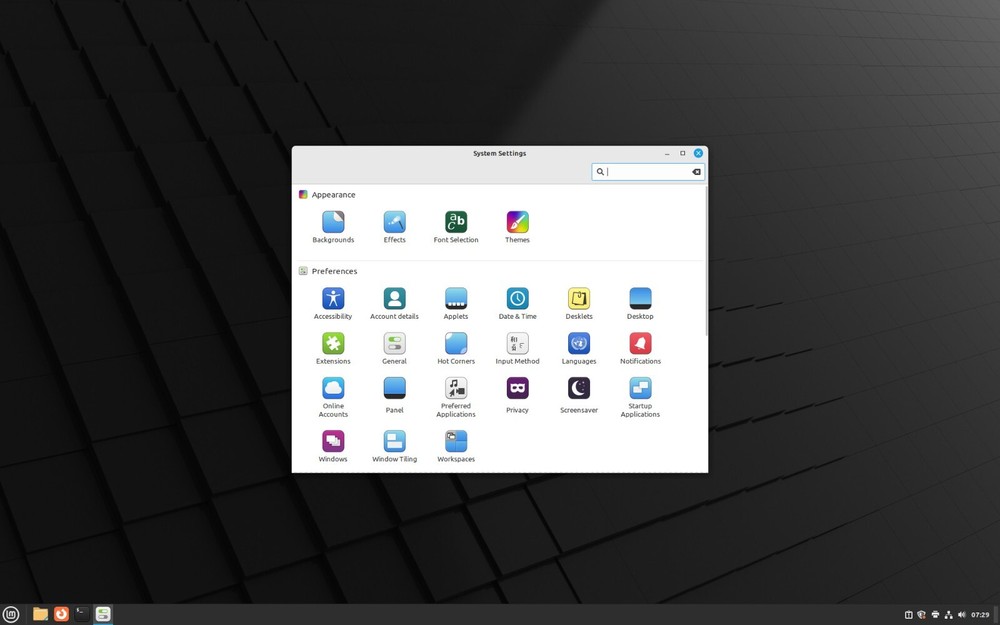Open the Applets settings
Image resolution: width=1000 pixels, height=625 pixels.
[x=456, y=299]
